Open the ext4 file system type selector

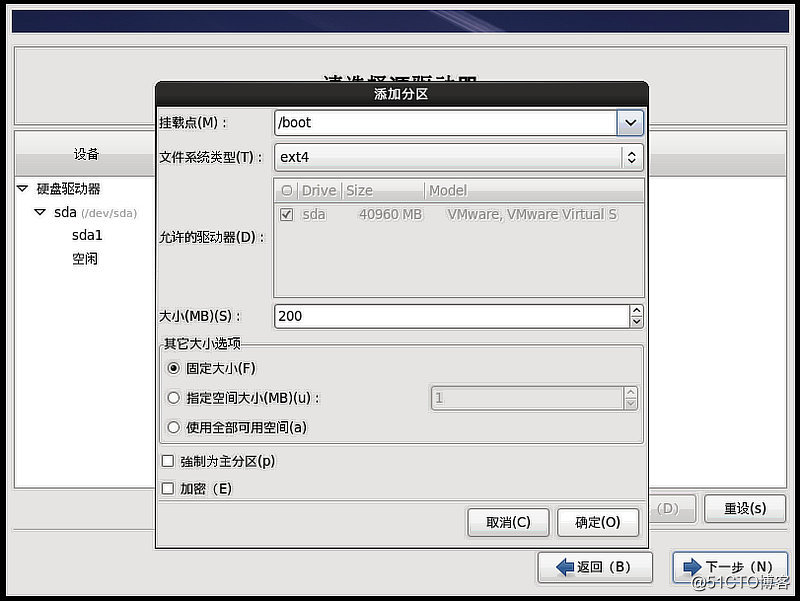point(459,157)
